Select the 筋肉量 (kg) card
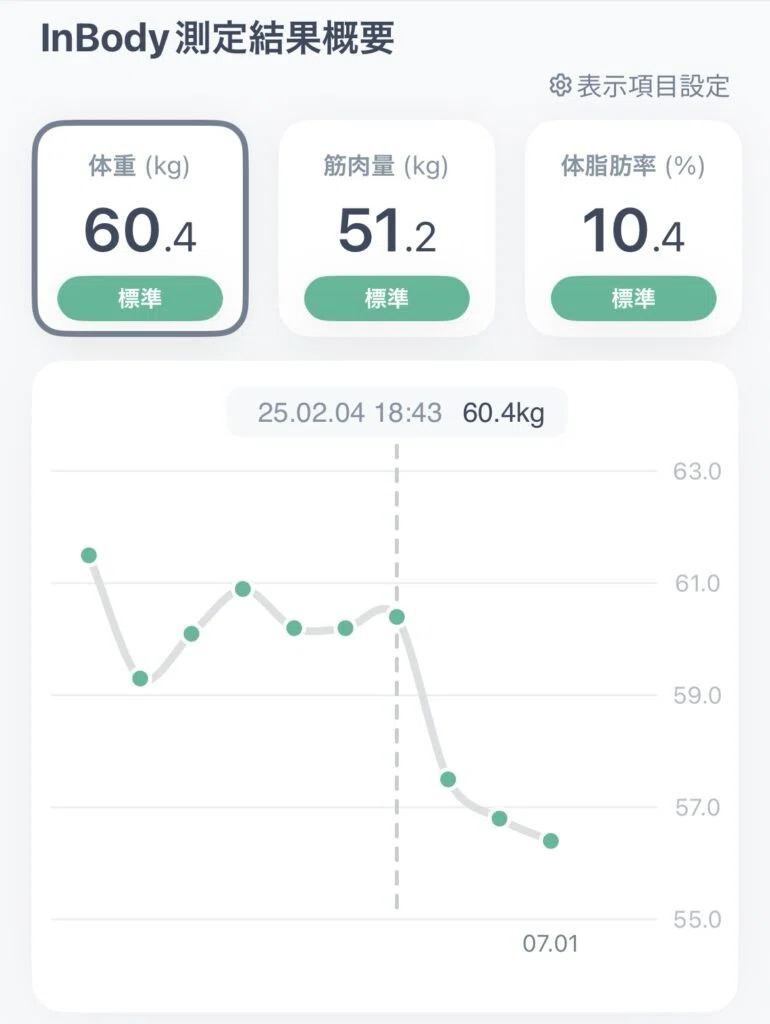770x1024 pixels. tap(387, 228)
